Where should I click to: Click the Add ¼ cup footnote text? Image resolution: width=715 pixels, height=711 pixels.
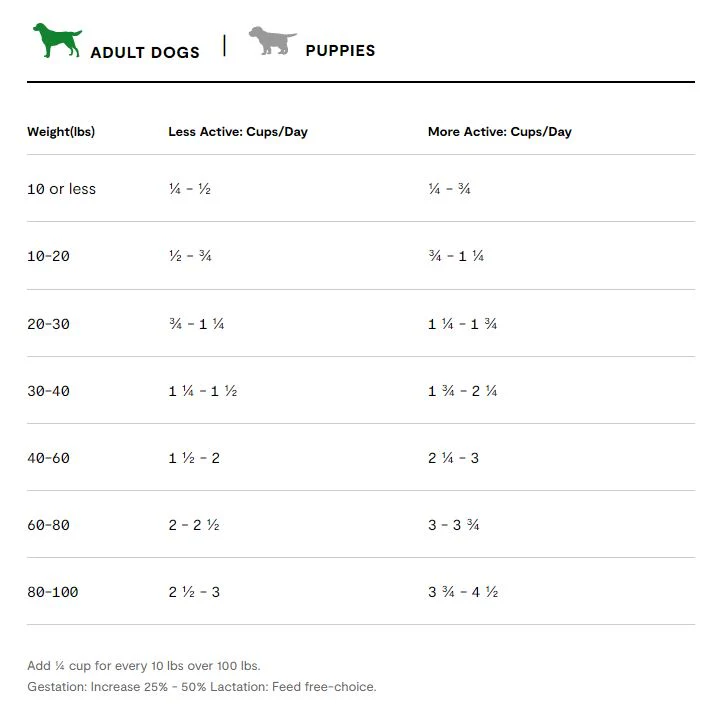coord(144,666)
